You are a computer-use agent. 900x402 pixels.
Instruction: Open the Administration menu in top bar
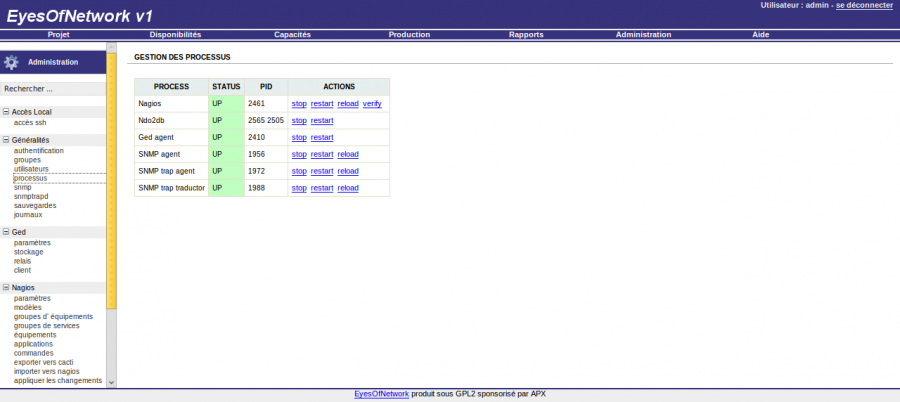(x=643, y=34)
